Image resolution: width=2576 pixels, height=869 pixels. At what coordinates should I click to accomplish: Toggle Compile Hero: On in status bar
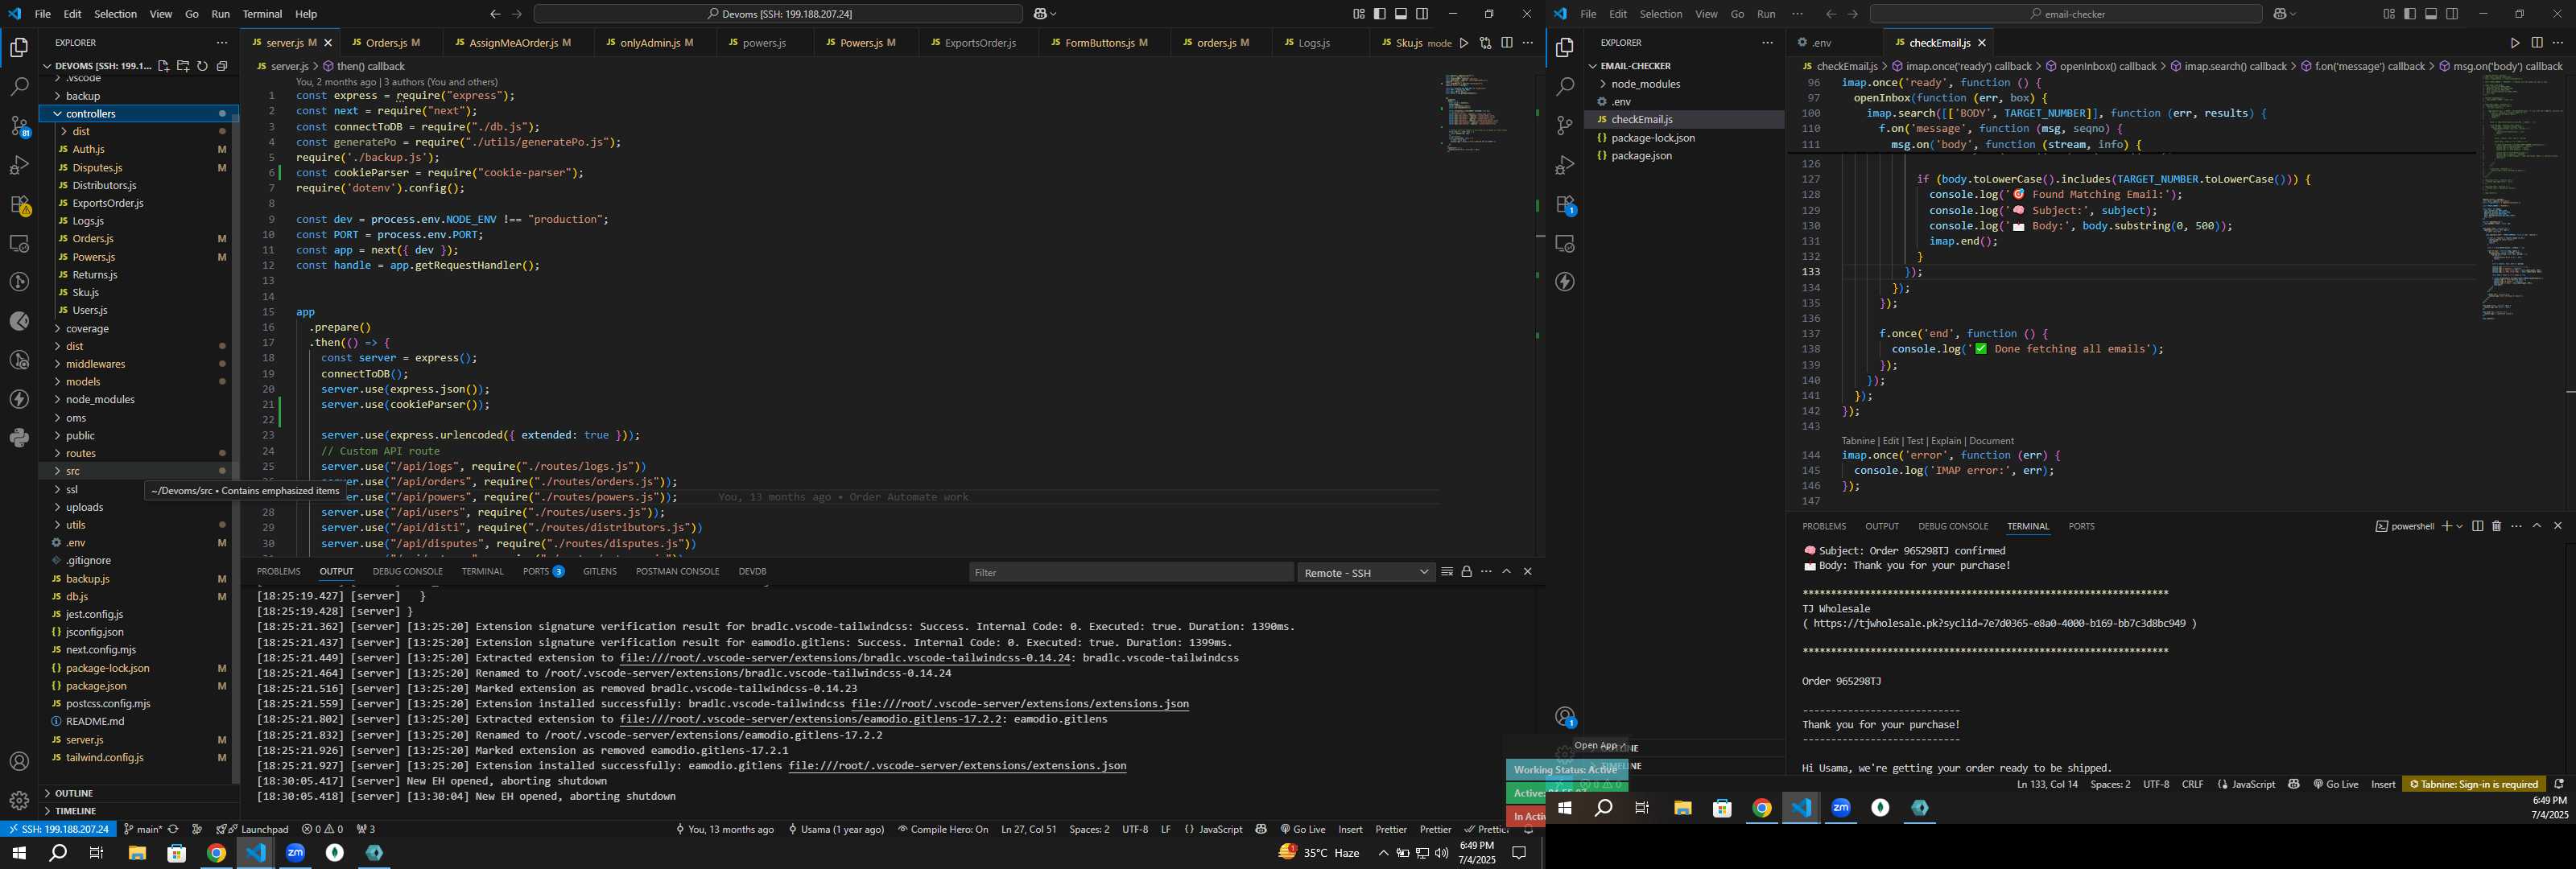(x=943, y=829)
